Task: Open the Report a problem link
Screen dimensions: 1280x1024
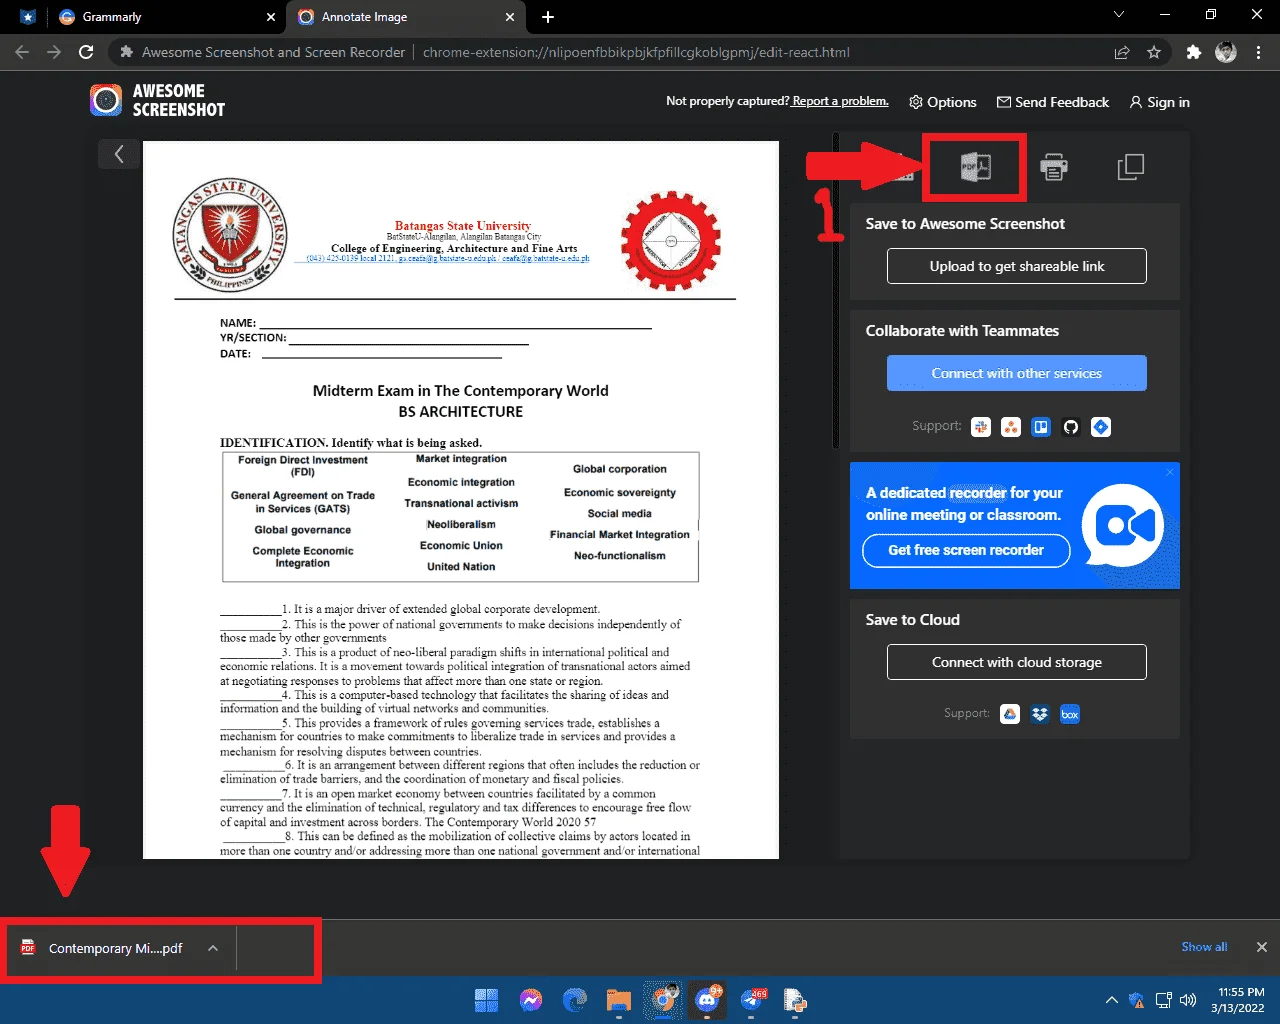Action: (839, 101)
